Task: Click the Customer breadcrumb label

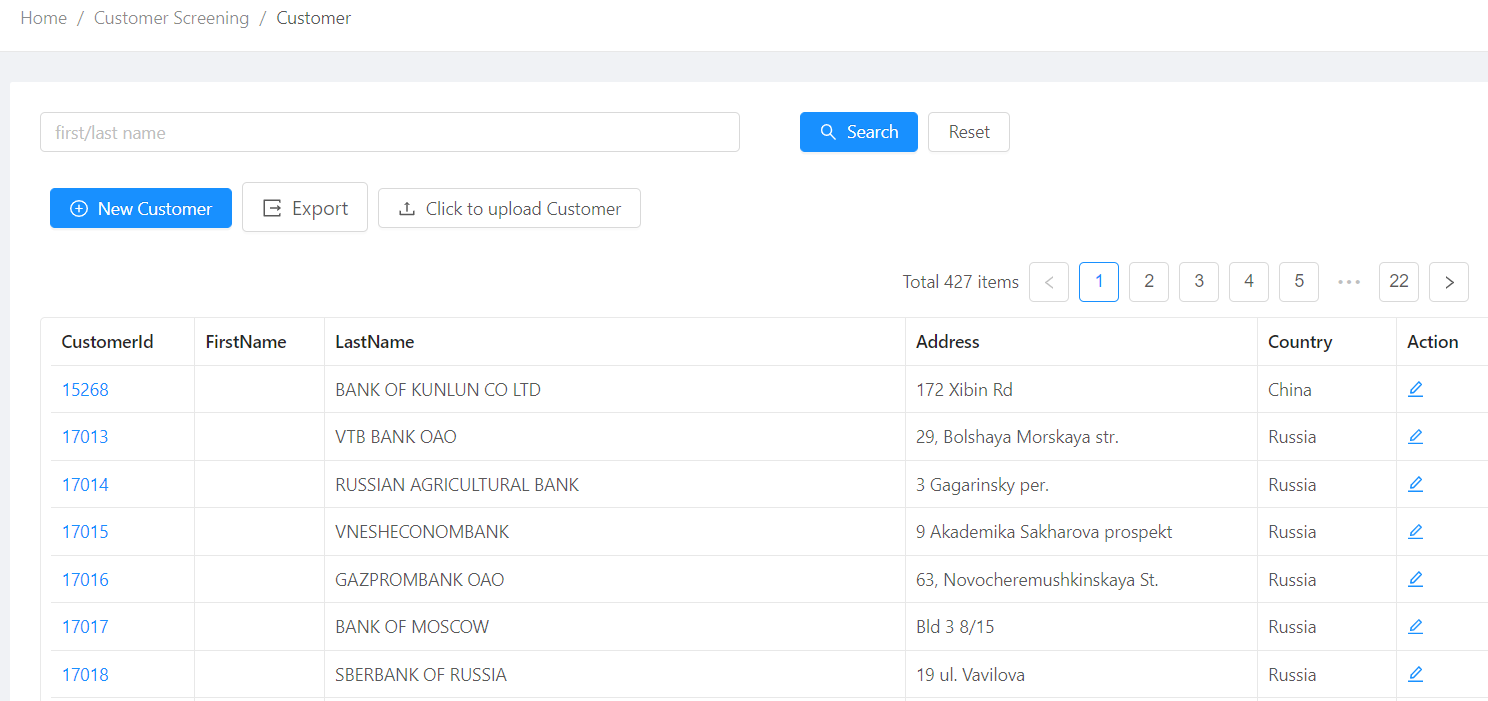Action: (x=314, y=18)
